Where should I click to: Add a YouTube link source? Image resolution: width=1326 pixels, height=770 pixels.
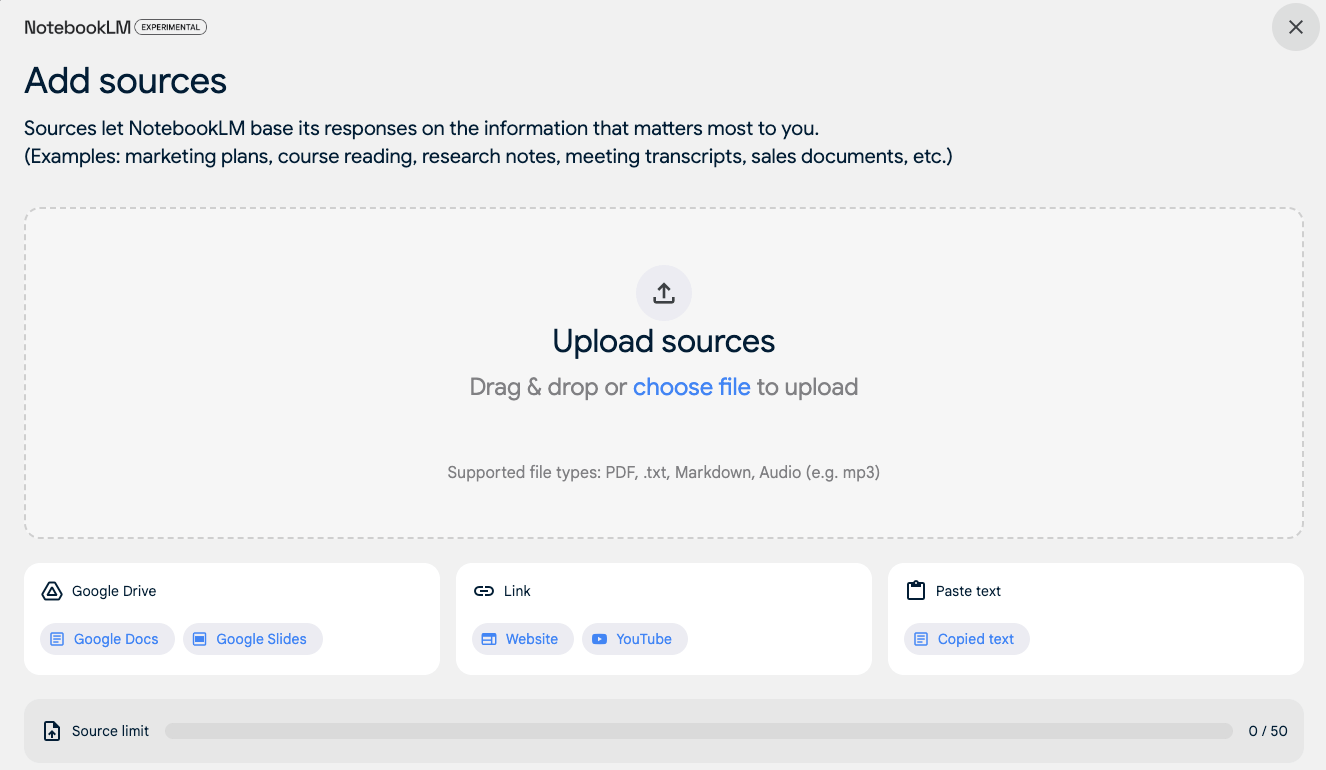point(635,639)
